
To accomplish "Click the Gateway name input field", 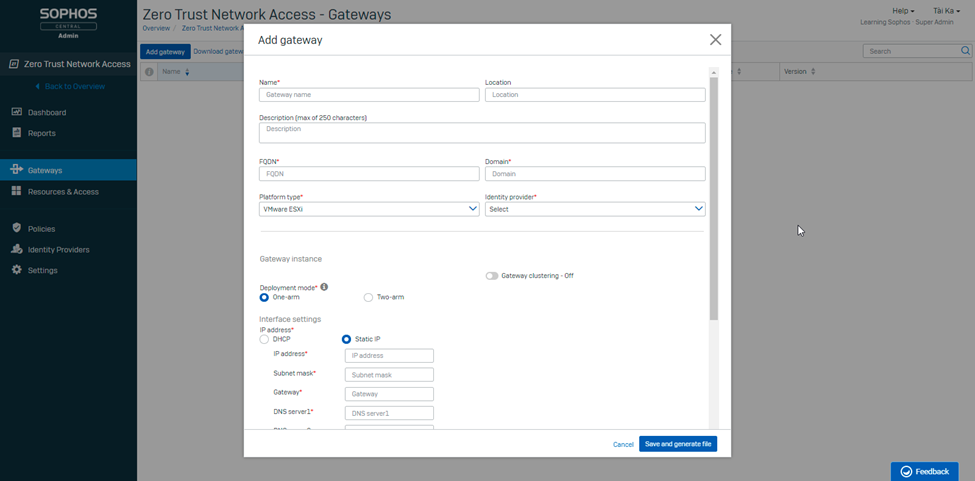I will (x=369, y=94).
